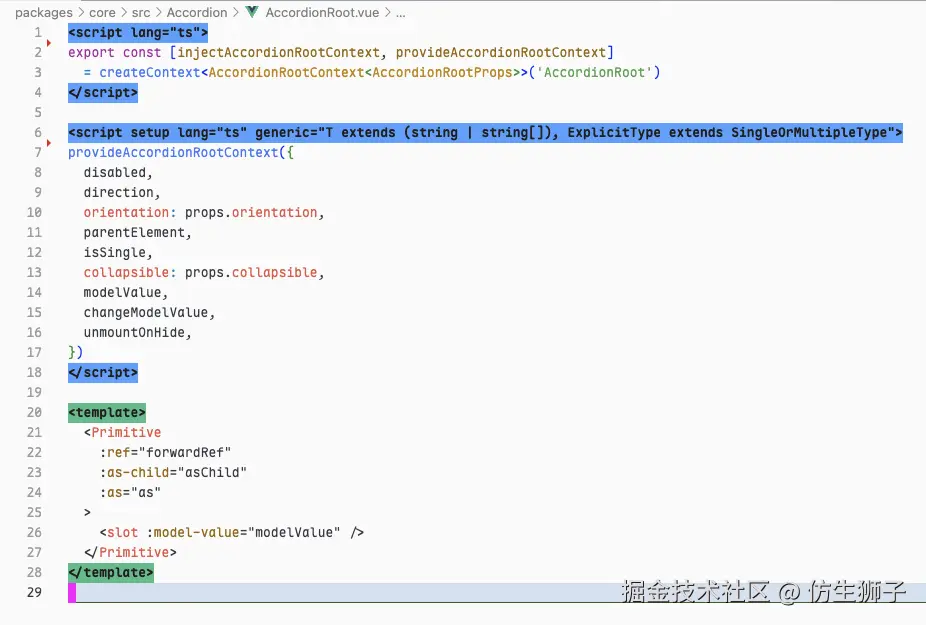Click 'injectAccordionRootContext' identifier on line 2
This screenshot has width=926, height=625.
(x=278, y=52)
